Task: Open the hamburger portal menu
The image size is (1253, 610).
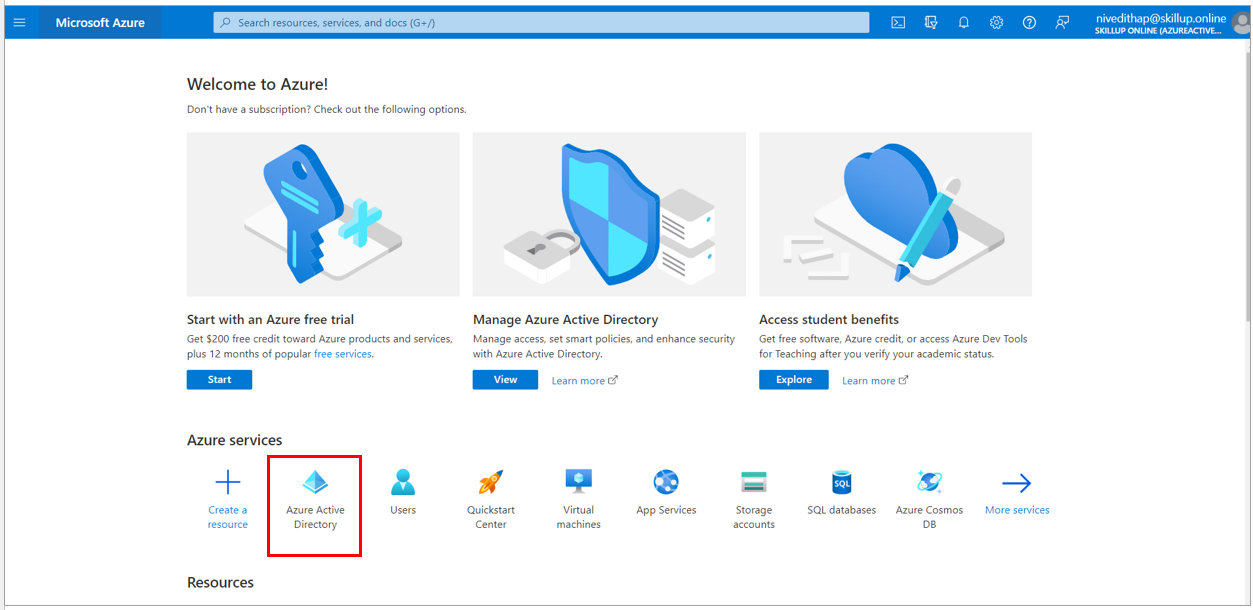Action: (x=19, y=22)
